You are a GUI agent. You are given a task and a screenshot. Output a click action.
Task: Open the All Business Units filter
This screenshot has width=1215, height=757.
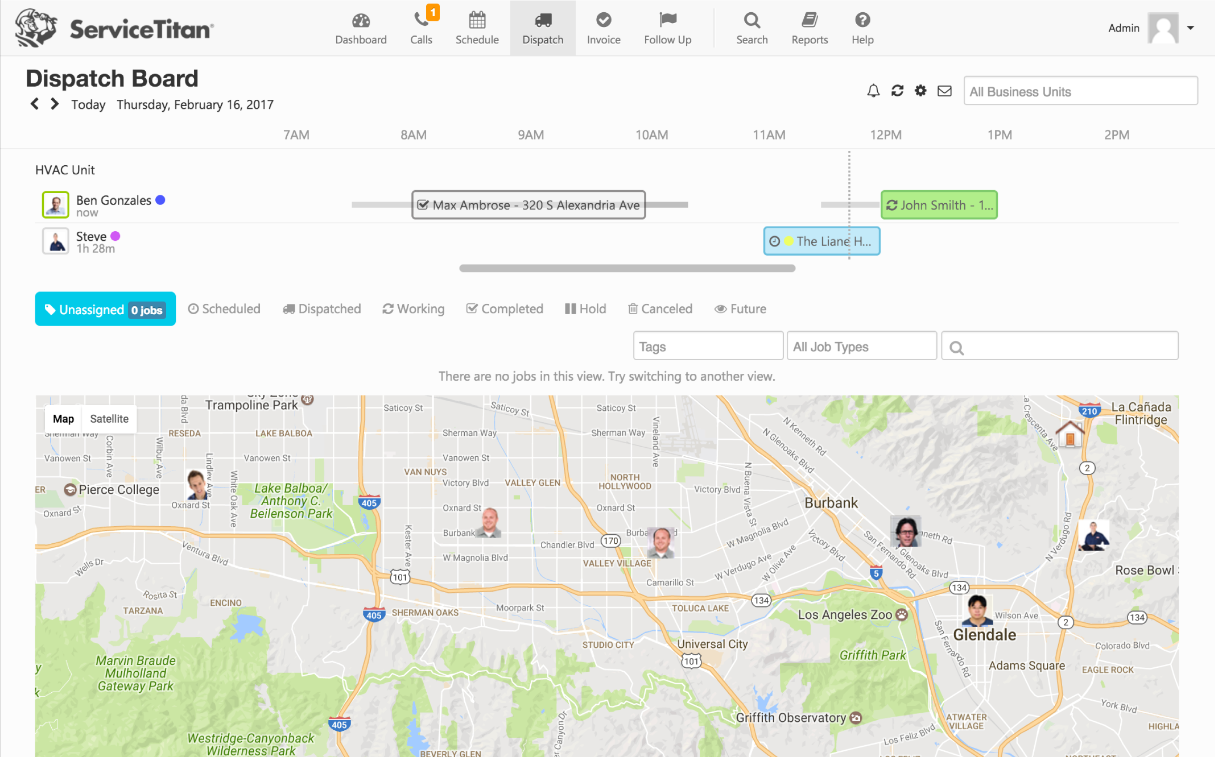point(1081,91)
